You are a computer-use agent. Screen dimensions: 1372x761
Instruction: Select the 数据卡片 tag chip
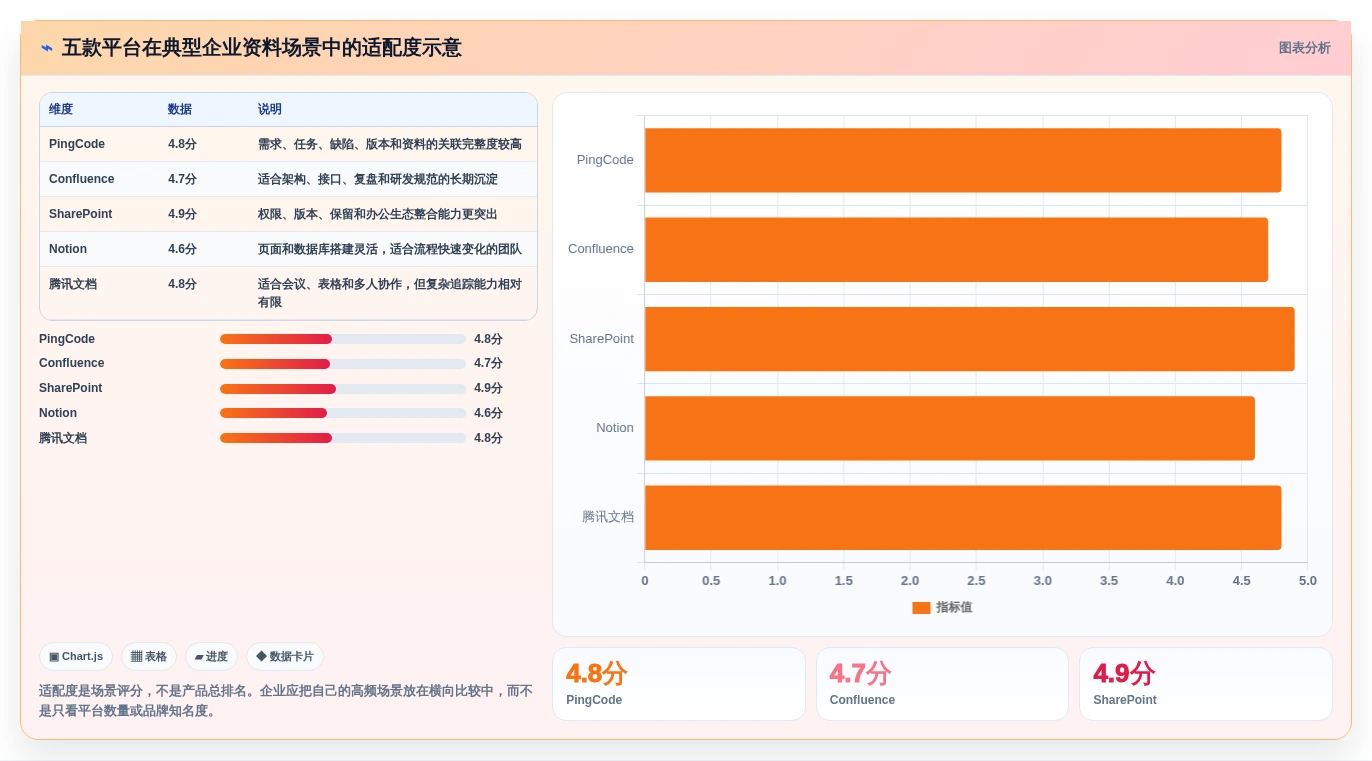[x=285, y=657]
